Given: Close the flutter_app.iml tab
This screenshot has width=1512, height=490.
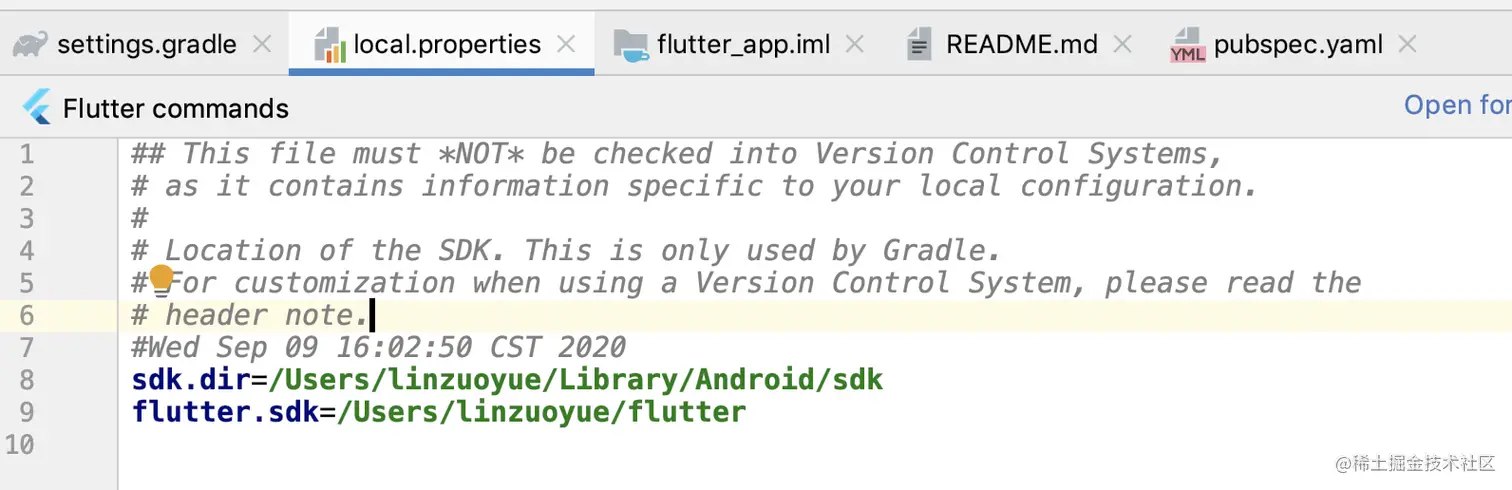Looking at the screenshot, I should tap(855, 44).
